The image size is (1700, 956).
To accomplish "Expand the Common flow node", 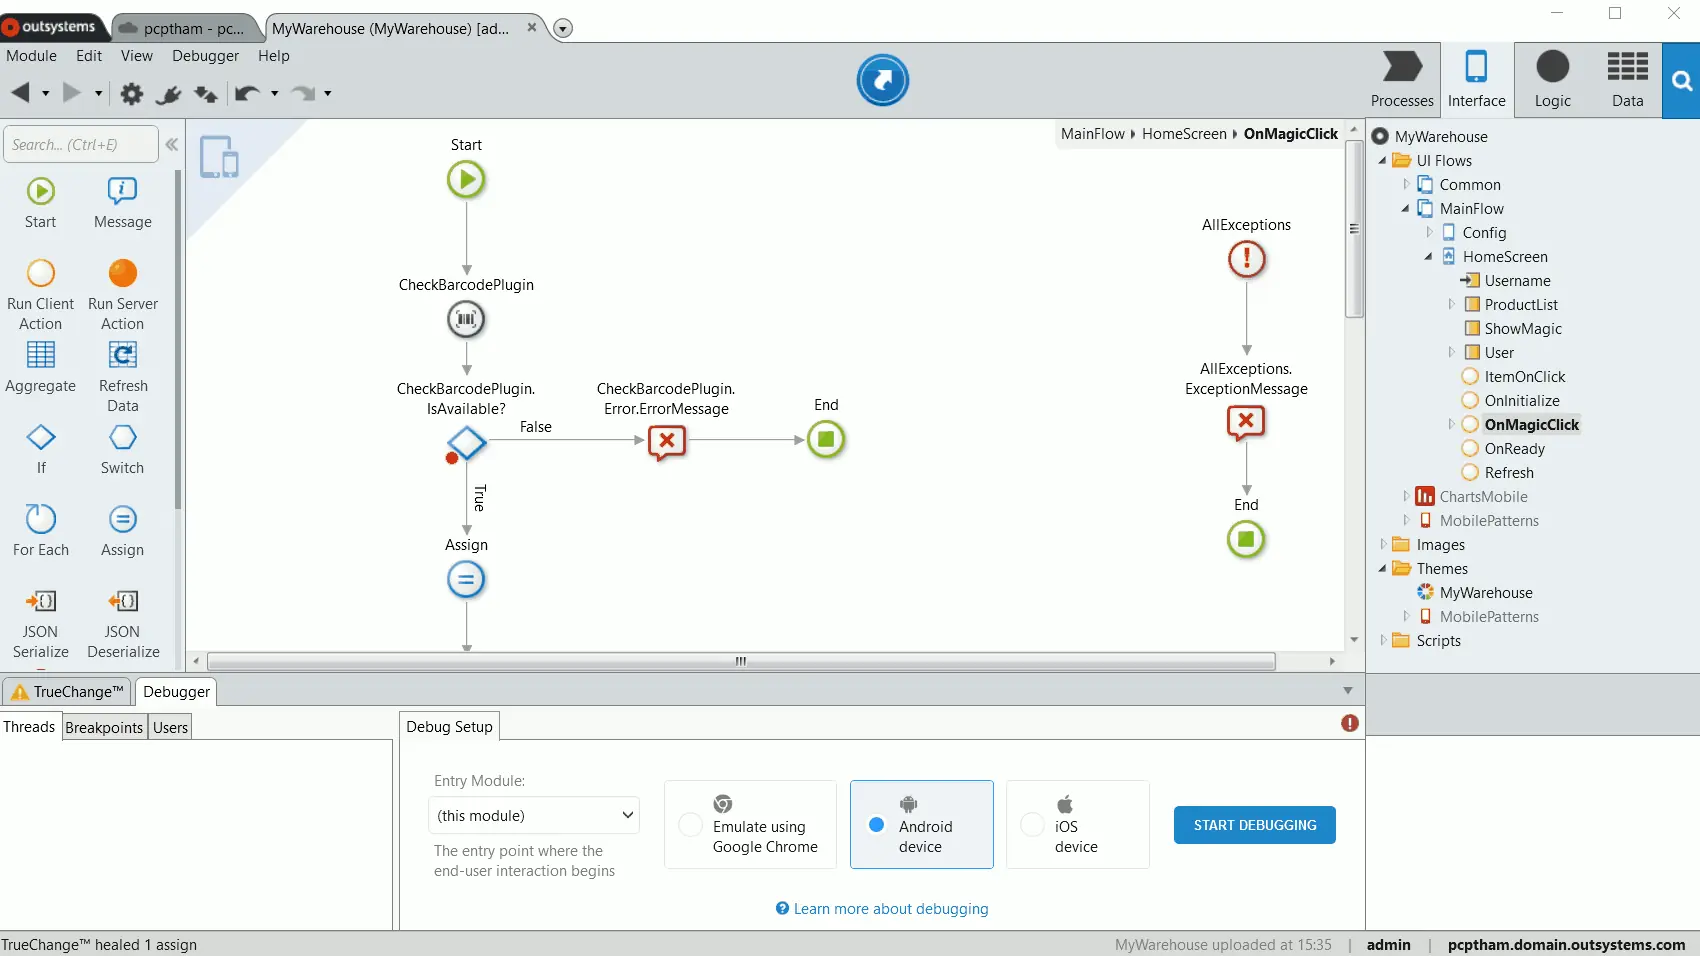I will click(x=1406, y=185).
